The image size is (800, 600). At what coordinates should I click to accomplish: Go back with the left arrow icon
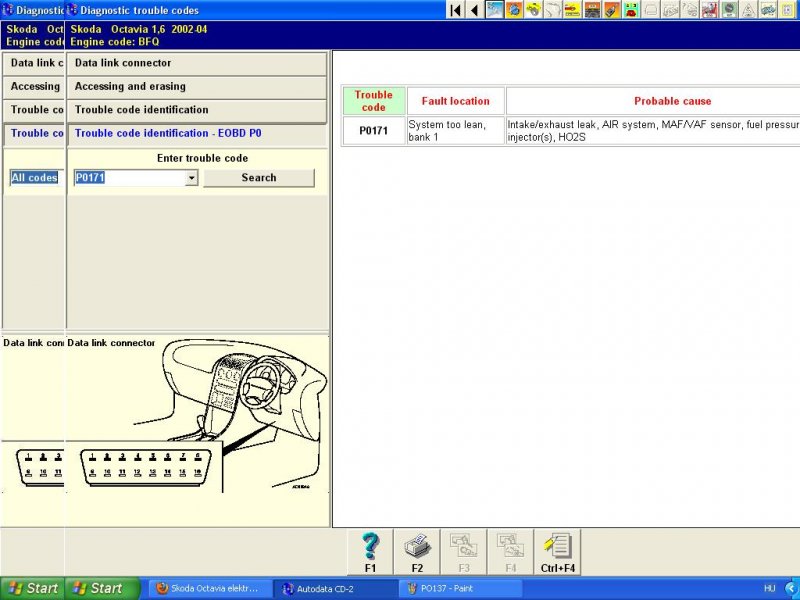[x=474, y=10]
